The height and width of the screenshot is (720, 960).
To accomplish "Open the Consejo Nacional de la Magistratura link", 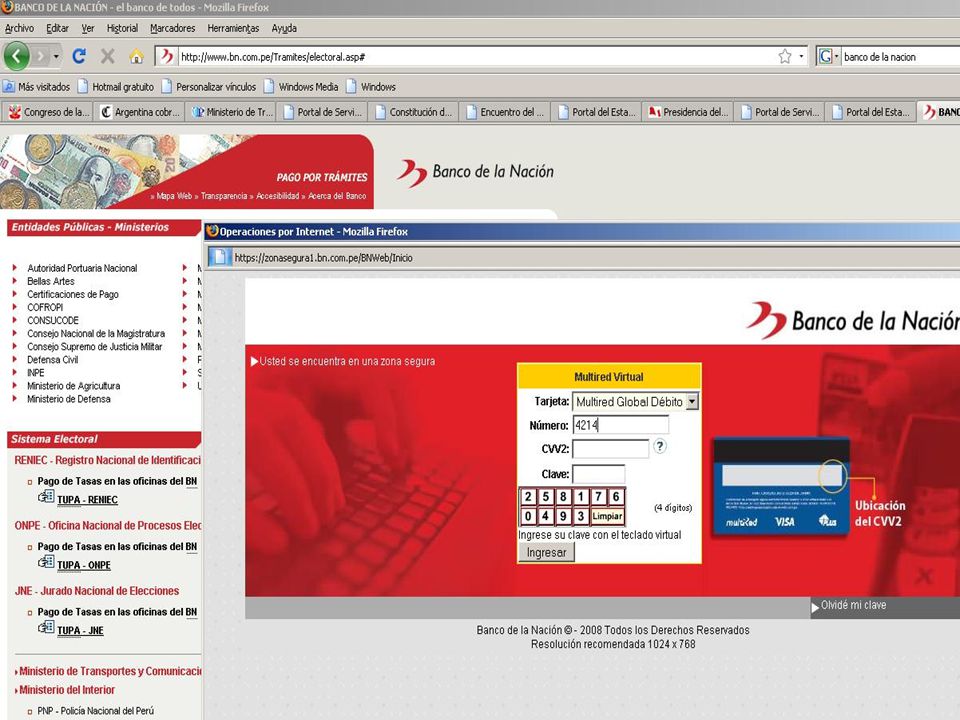I will 96,334.
